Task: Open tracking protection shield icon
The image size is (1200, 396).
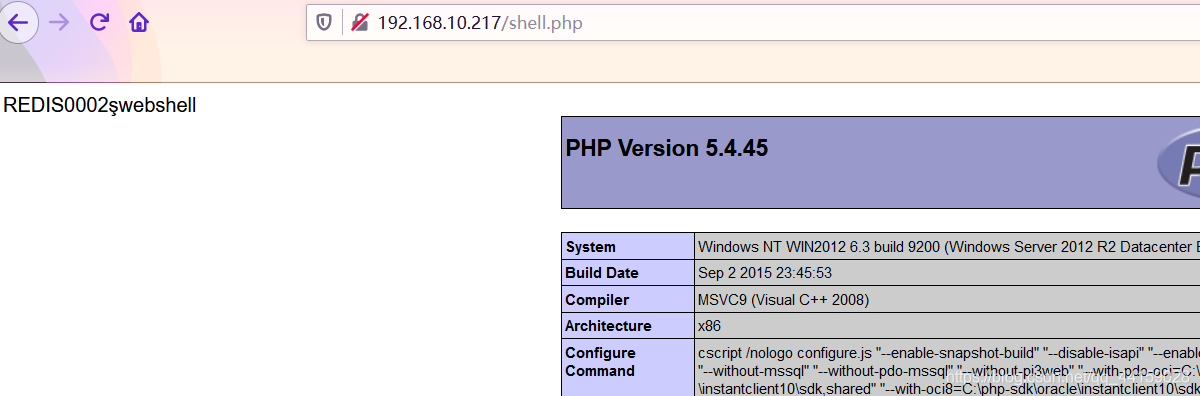Action: coord(324,22)
